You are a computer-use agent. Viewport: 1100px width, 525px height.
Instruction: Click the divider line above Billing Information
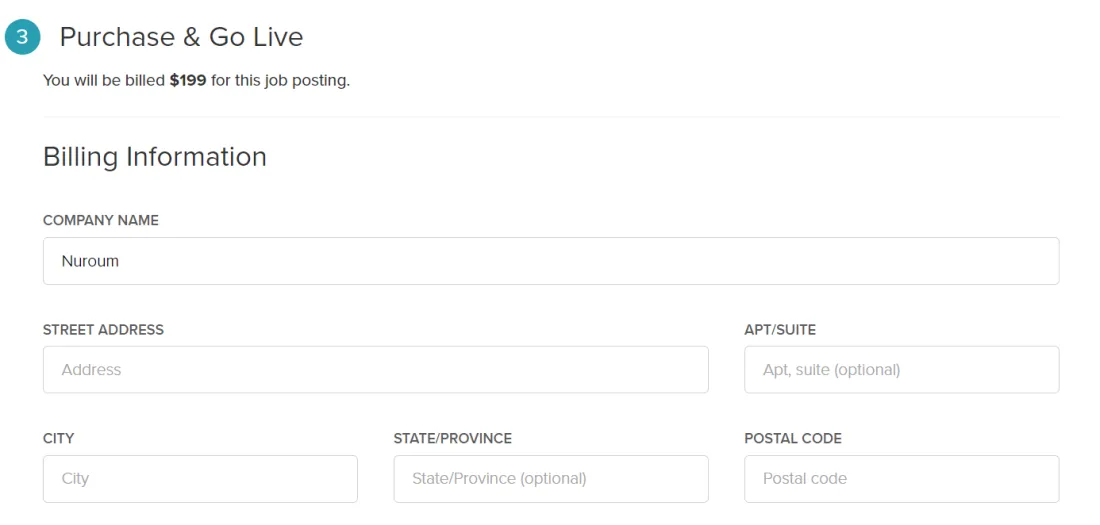click(x=551, y=117)
